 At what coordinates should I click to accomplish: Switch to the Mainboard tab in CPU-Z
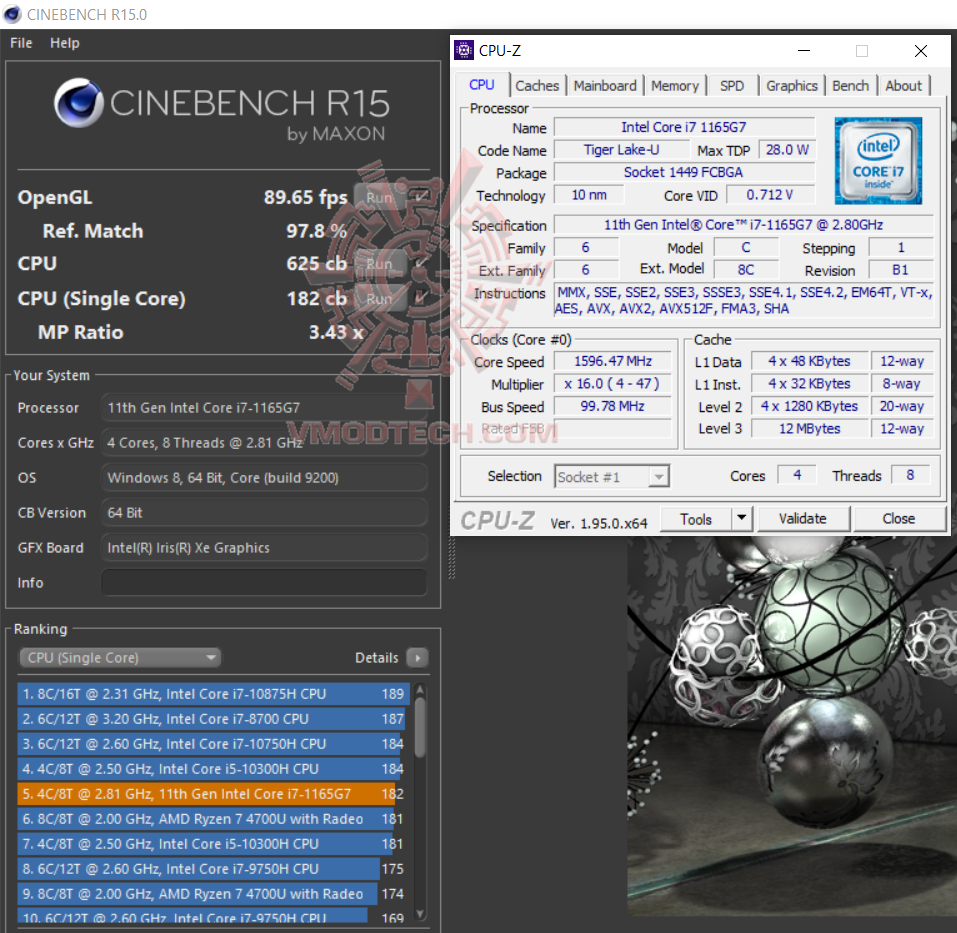(x=605, y=86)
